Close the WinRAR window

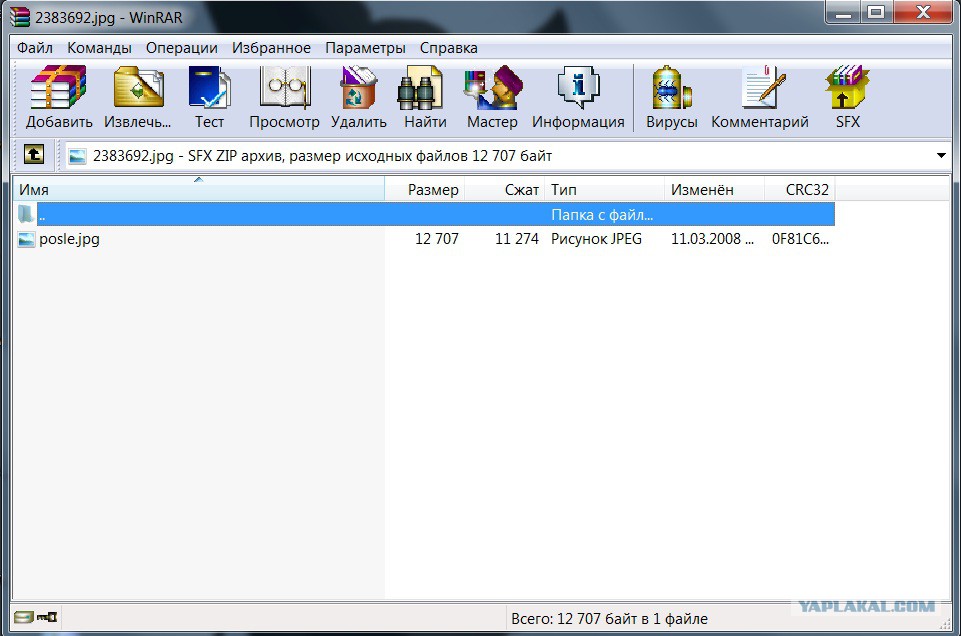923,12
